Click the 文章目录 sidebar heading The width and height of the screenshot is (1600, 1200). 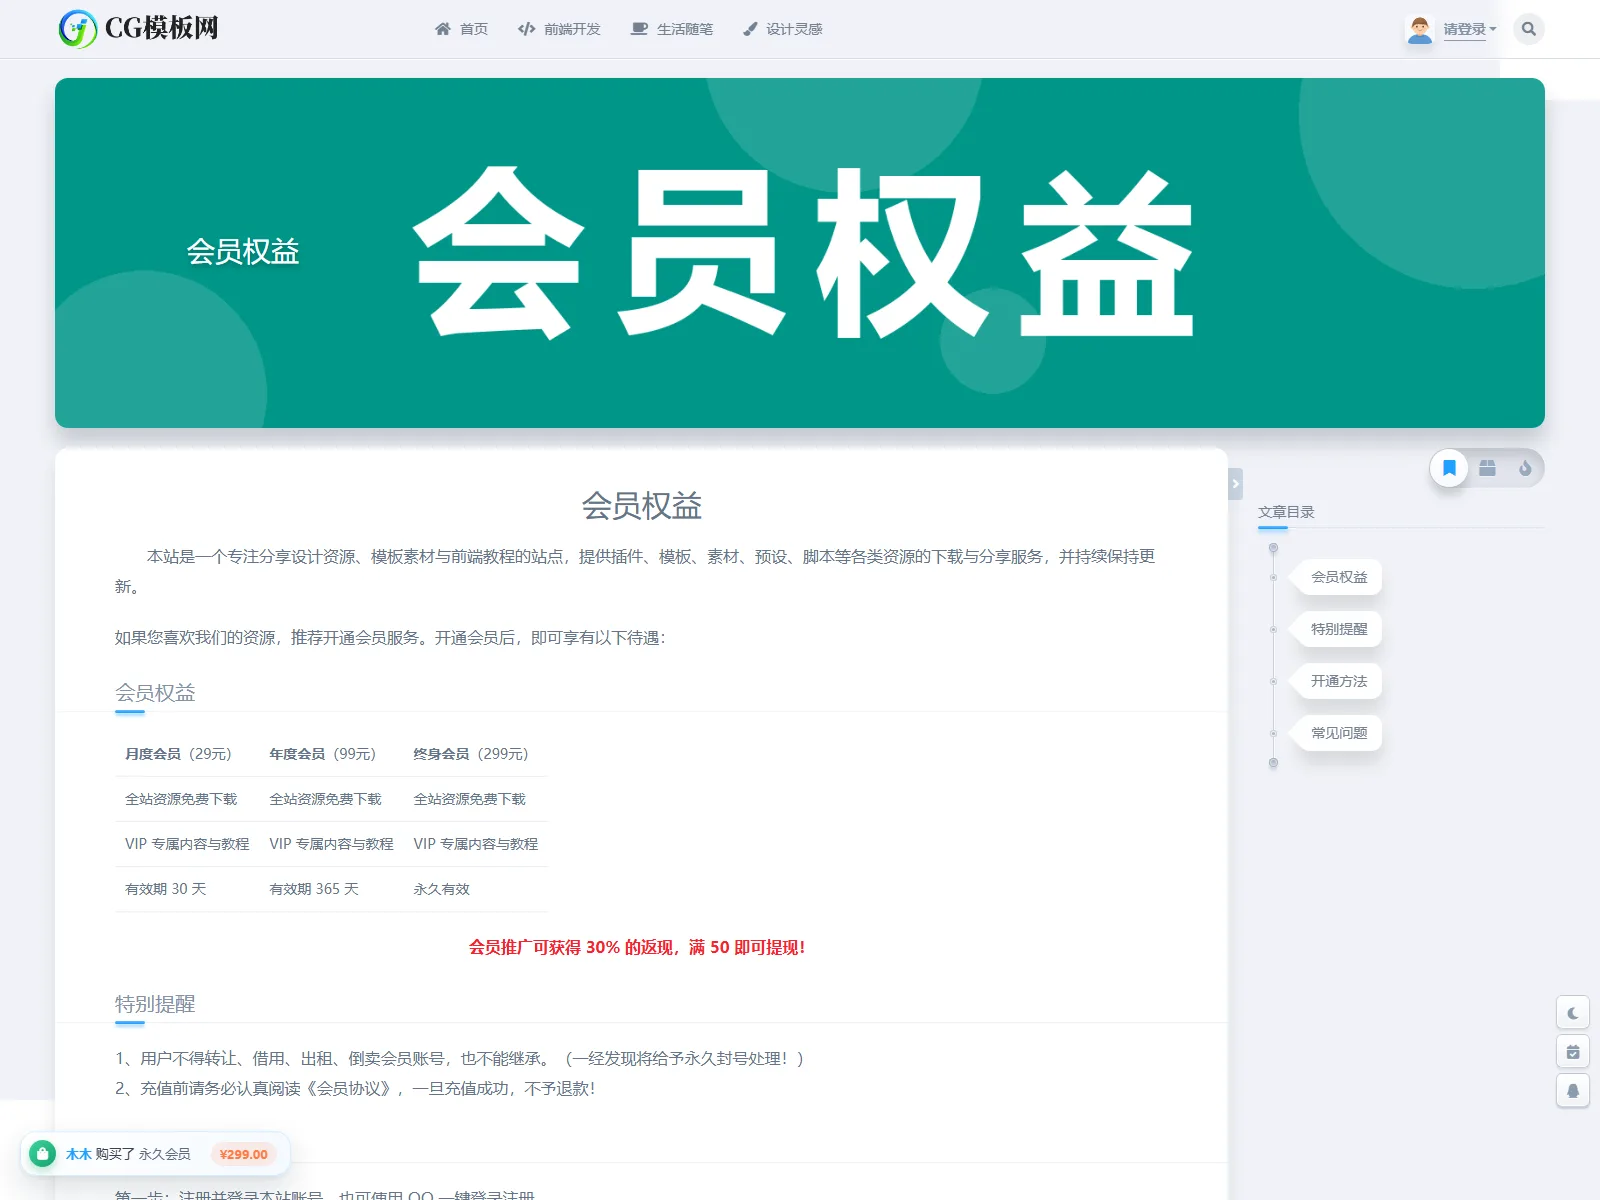1286,512
